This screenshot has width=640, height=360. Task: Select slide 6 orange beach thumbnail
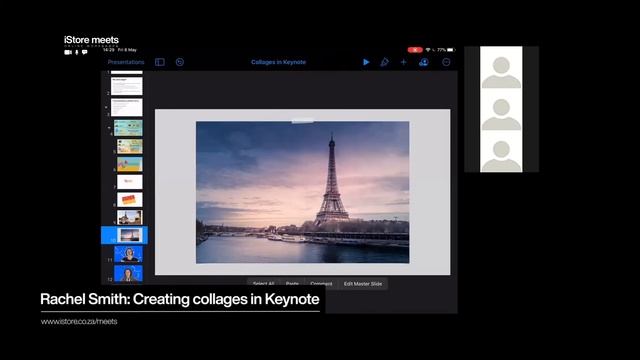click(x=130, y=164)
